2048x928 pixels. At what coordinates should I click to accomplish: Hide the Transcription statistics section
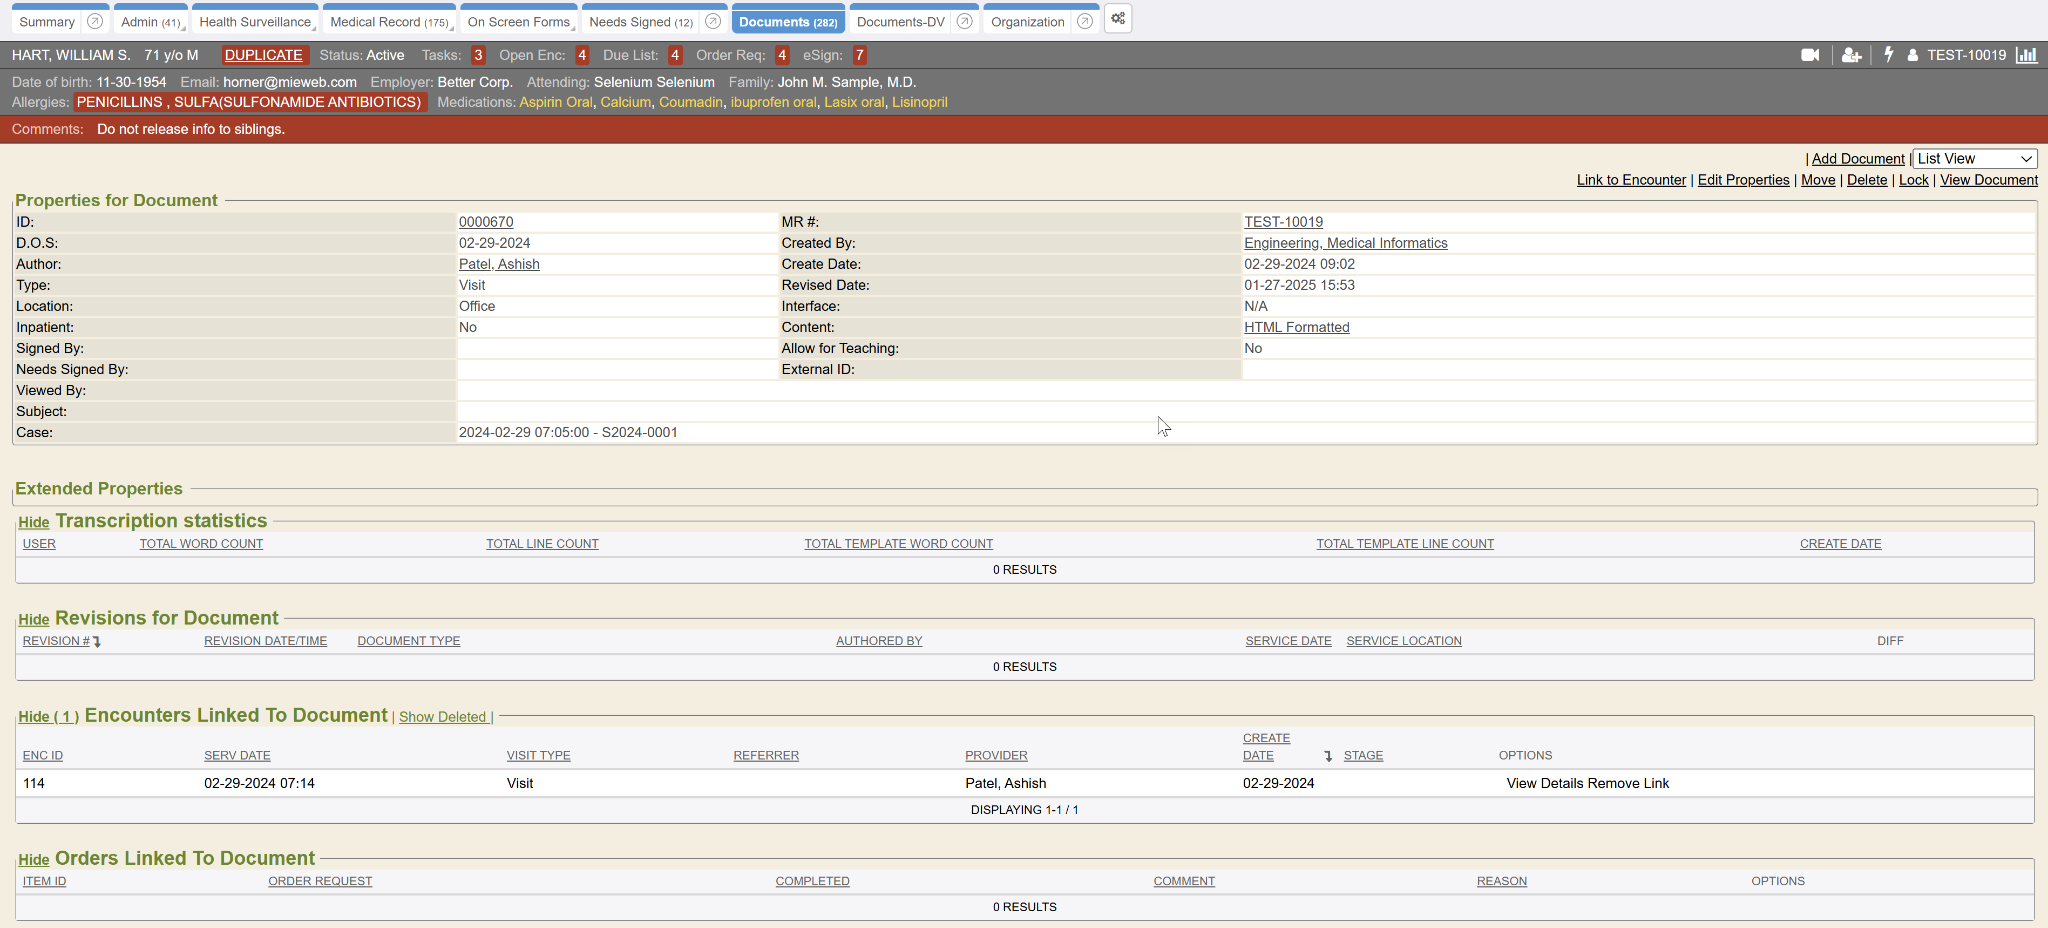click(33, 523)
